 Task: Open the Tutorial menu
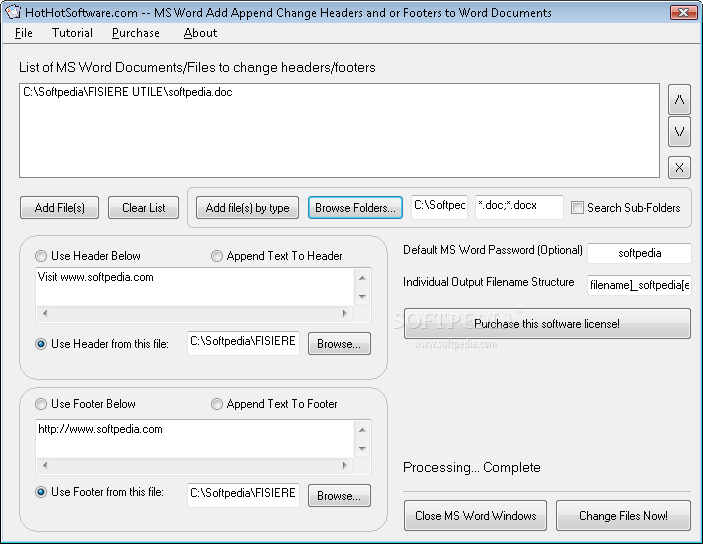72,33
